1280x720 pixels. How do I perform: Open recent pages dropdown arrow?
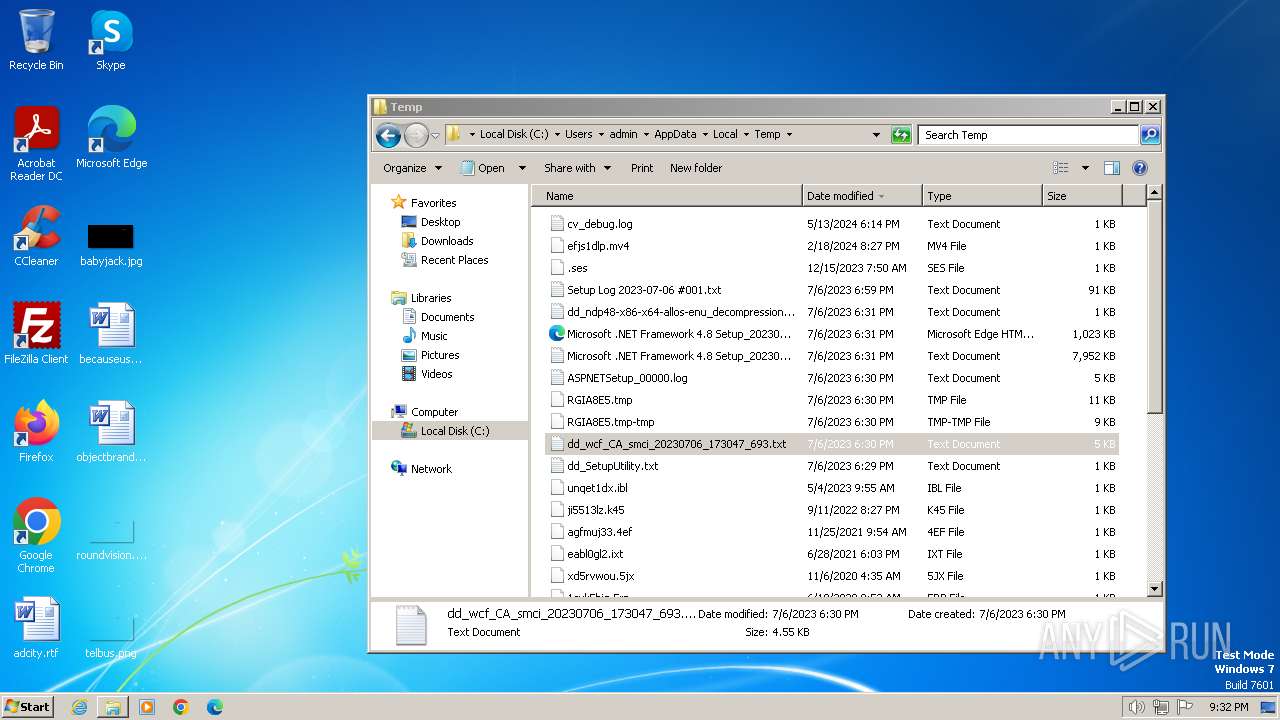click(435, 135)
